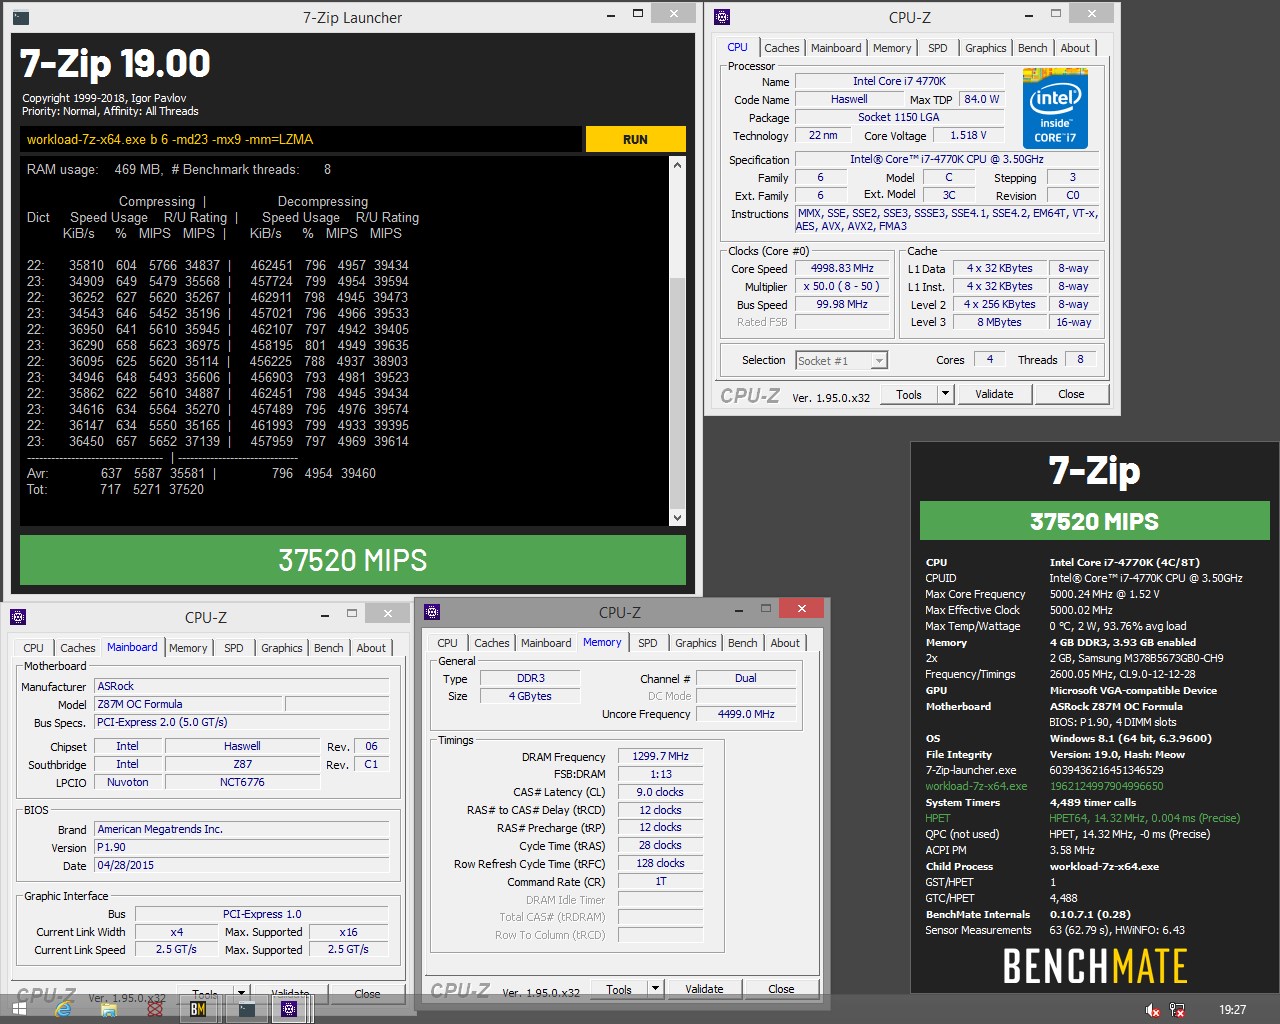The height and width of the screenshot is (1024, 1280).
Task: Click the Multiplier value x 50.0 (8 - 50)
Action: pos(842,286)
